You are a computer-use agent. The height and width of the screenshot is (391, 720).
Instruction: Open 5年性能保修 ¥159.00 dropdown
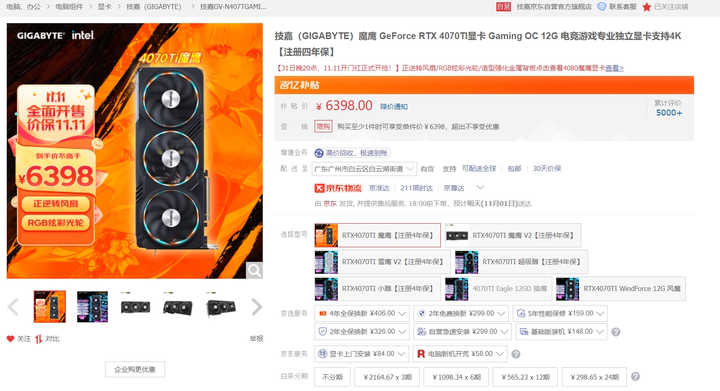tap(560, 313)
